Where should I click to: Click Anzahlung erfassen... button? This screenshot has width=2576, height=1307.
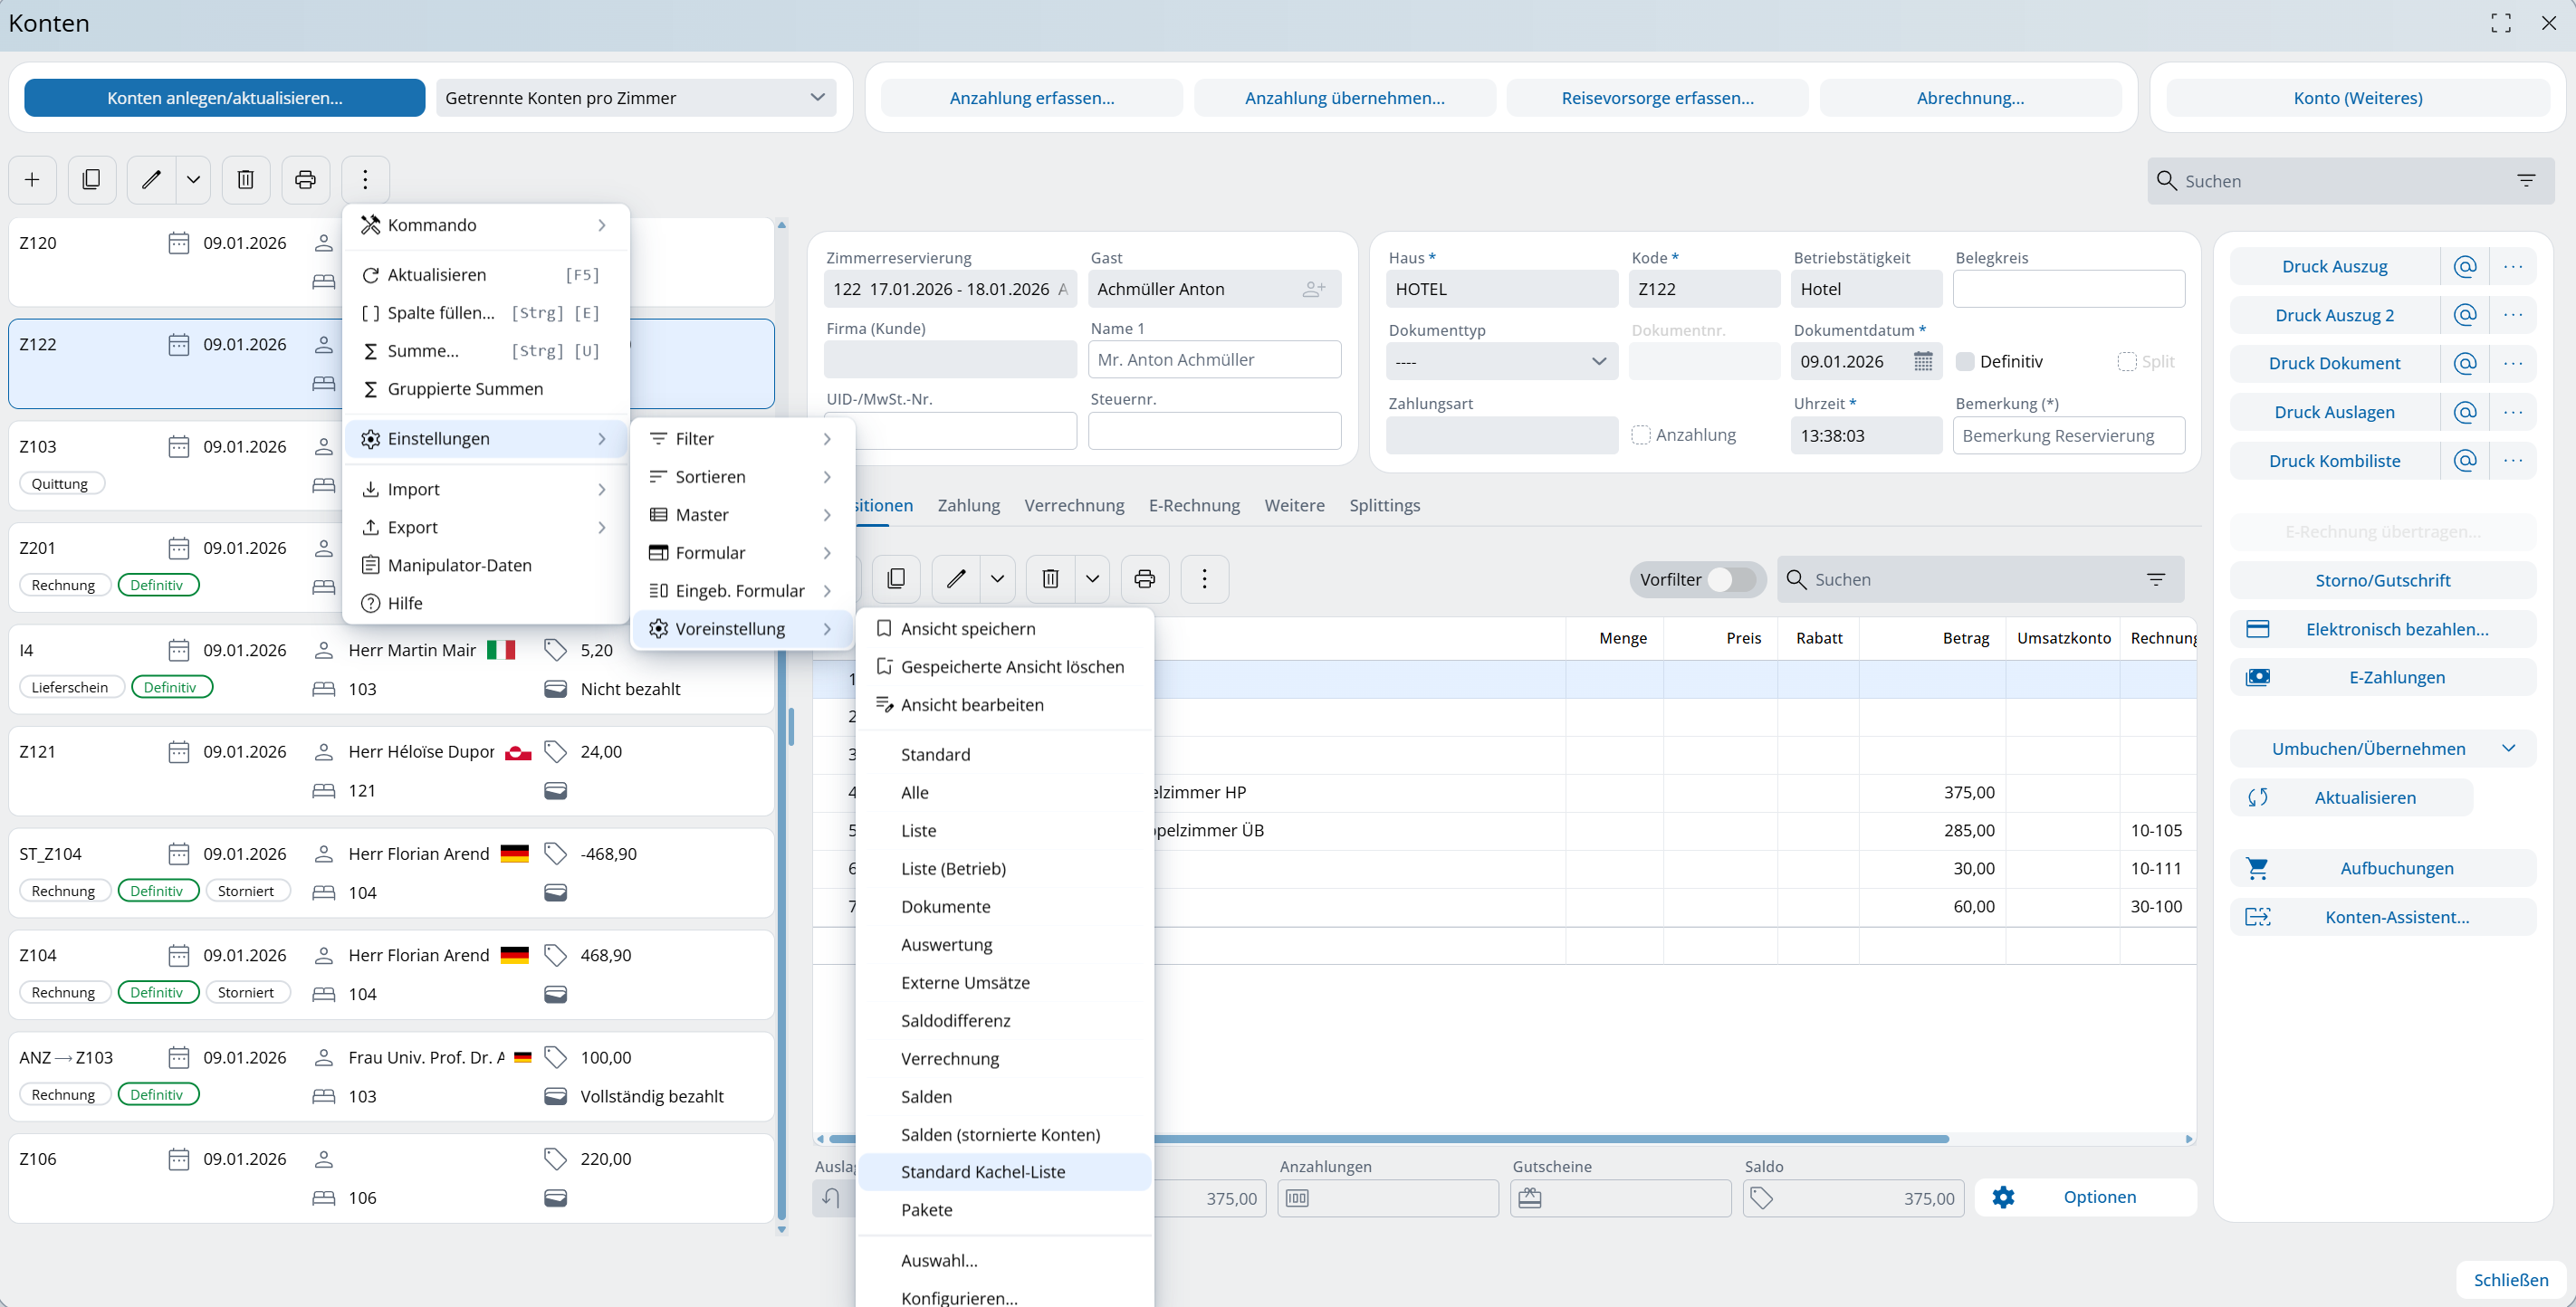[x=1031, y=98]
